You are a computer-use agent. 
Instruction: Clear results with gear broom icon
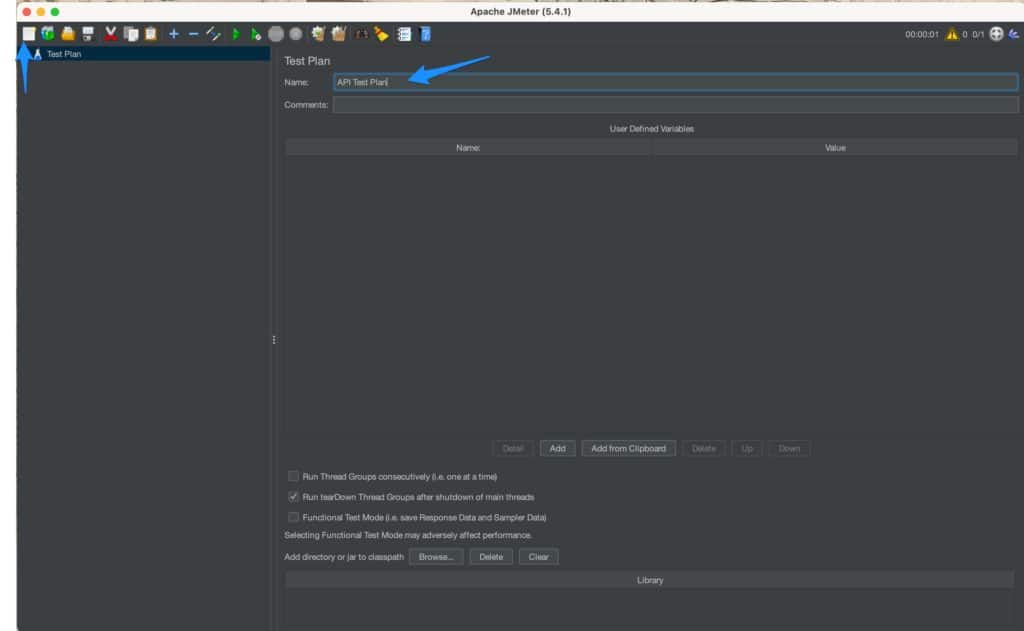tap(318, 34)
